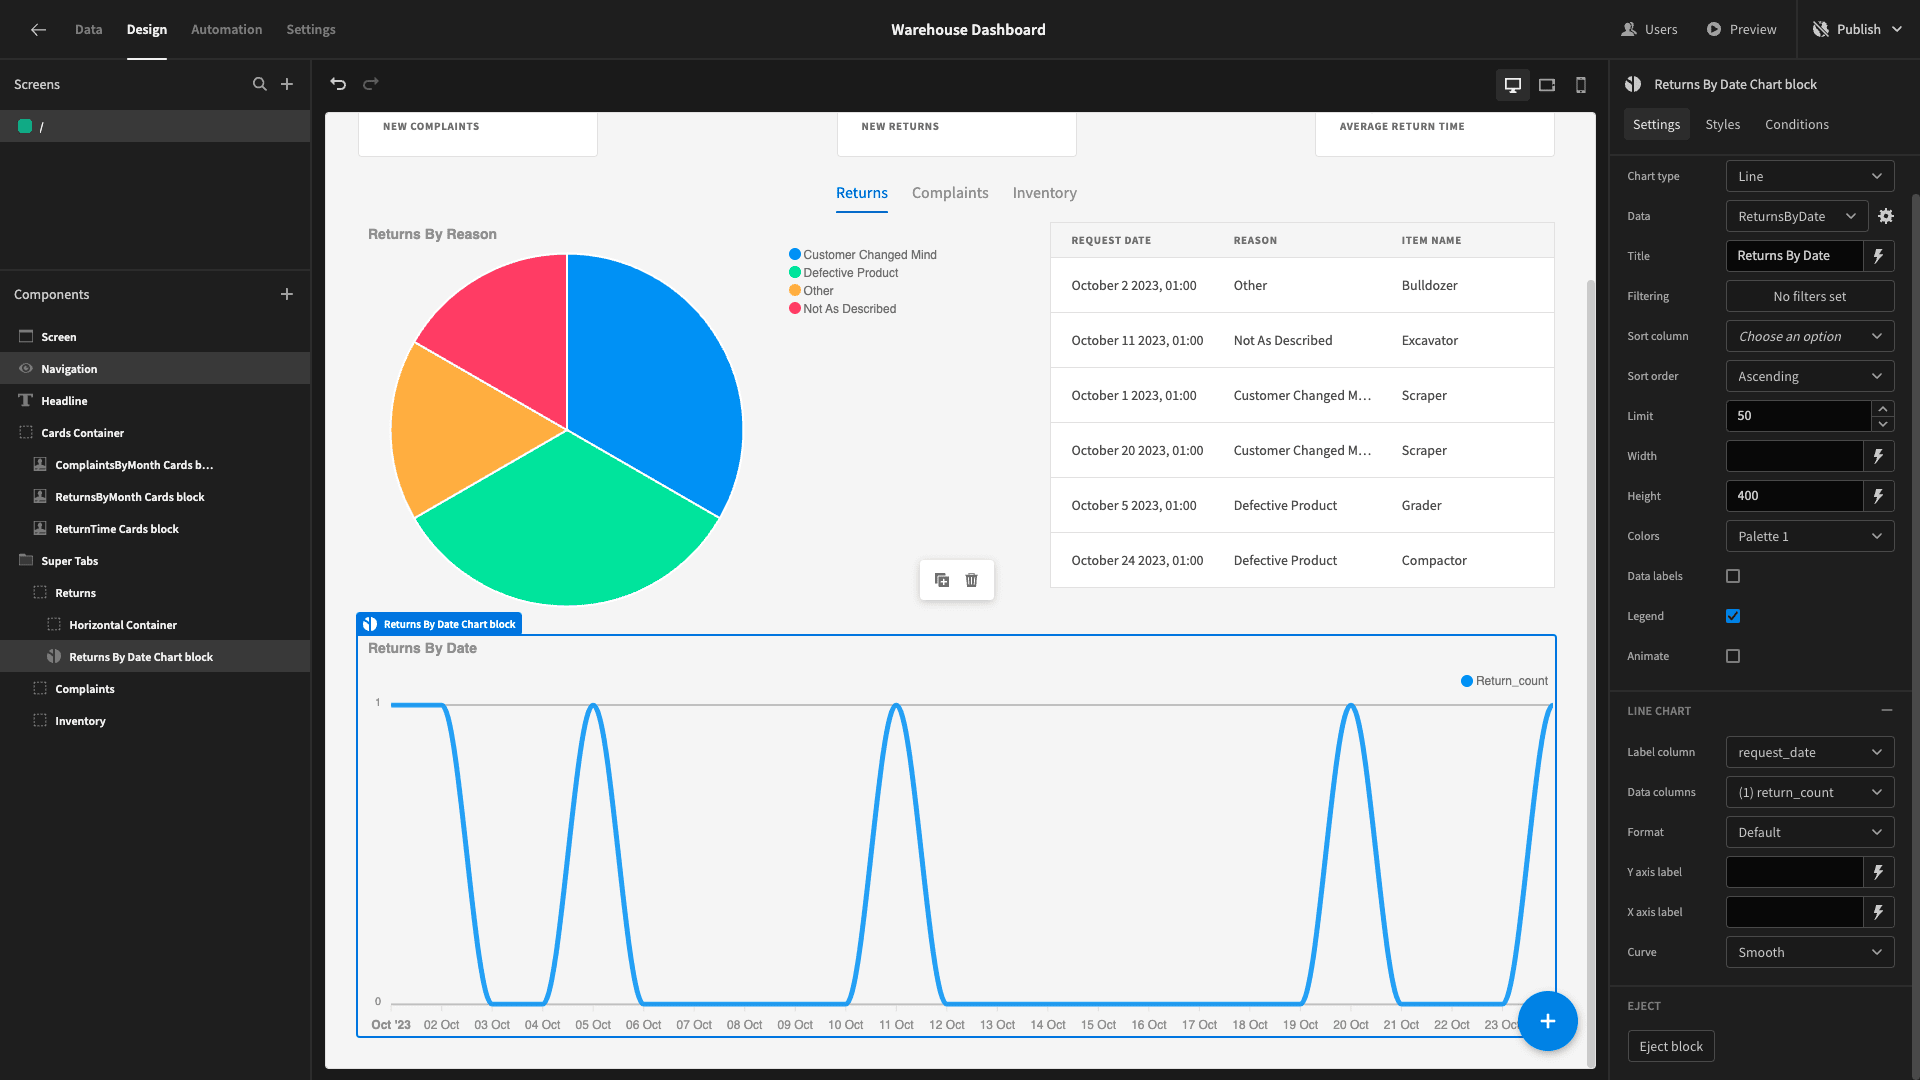Open the Complaints tab in dashboard
Screen dimensions: 1920x1080
(950, 193)
